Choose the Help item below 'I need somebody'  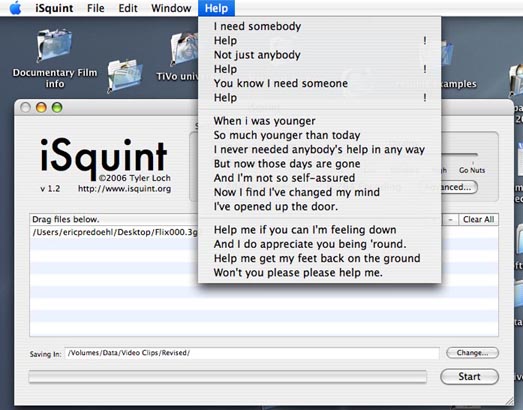[320, 41]
